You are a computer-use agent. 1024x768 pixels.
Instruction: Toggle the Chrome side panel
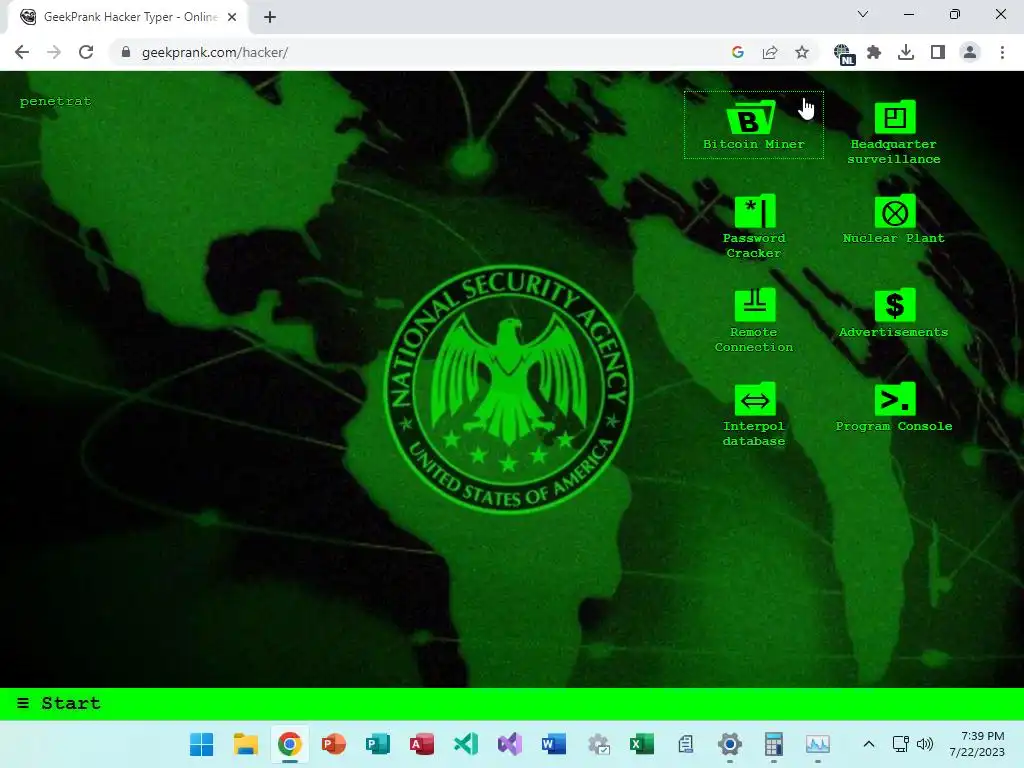tap(938, 52)
